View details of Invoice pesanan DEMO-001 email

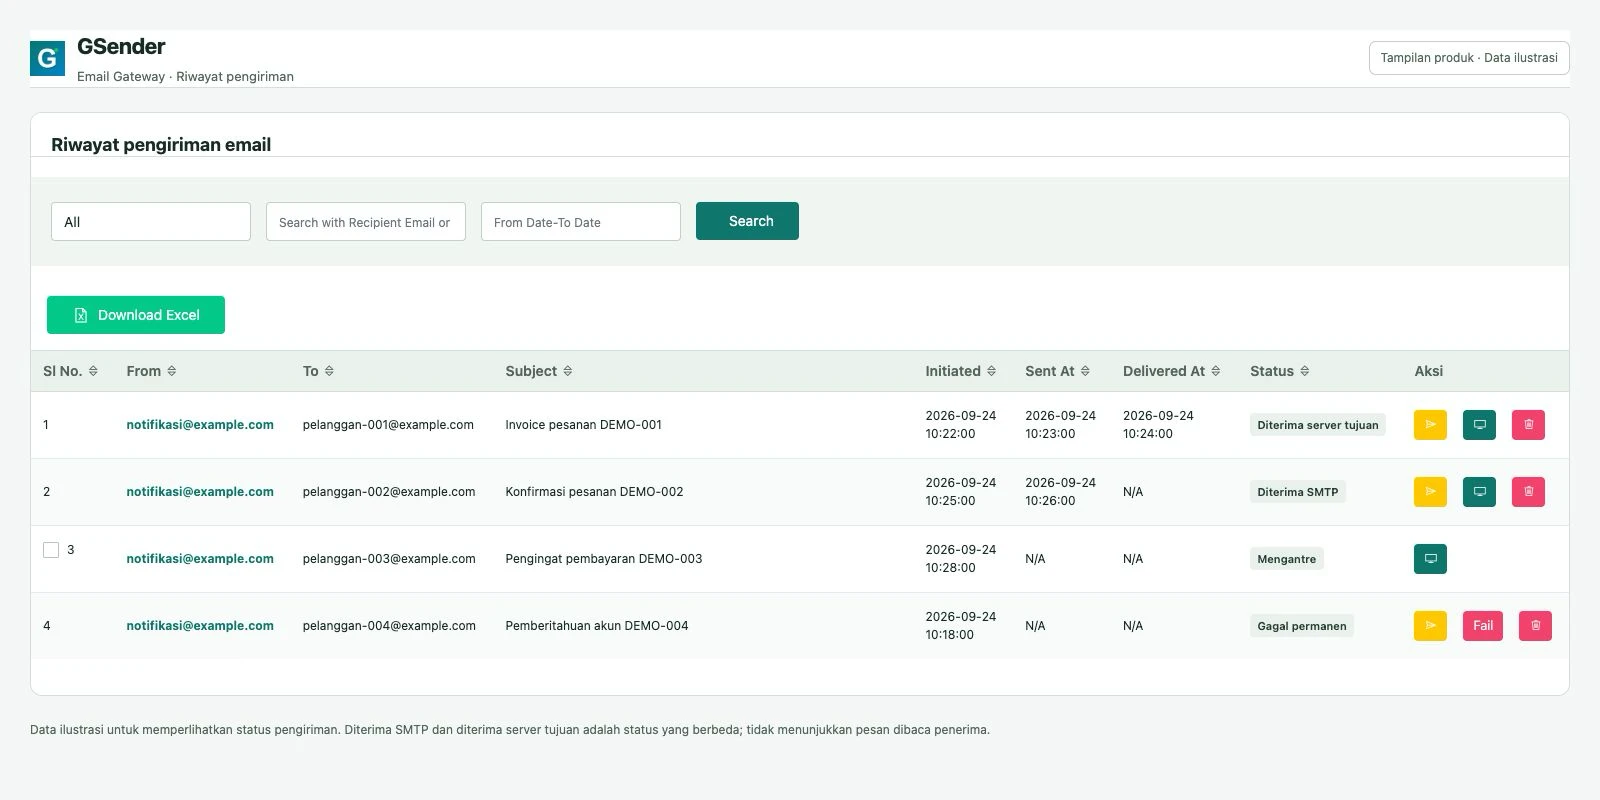click(x=1479, y=425)
